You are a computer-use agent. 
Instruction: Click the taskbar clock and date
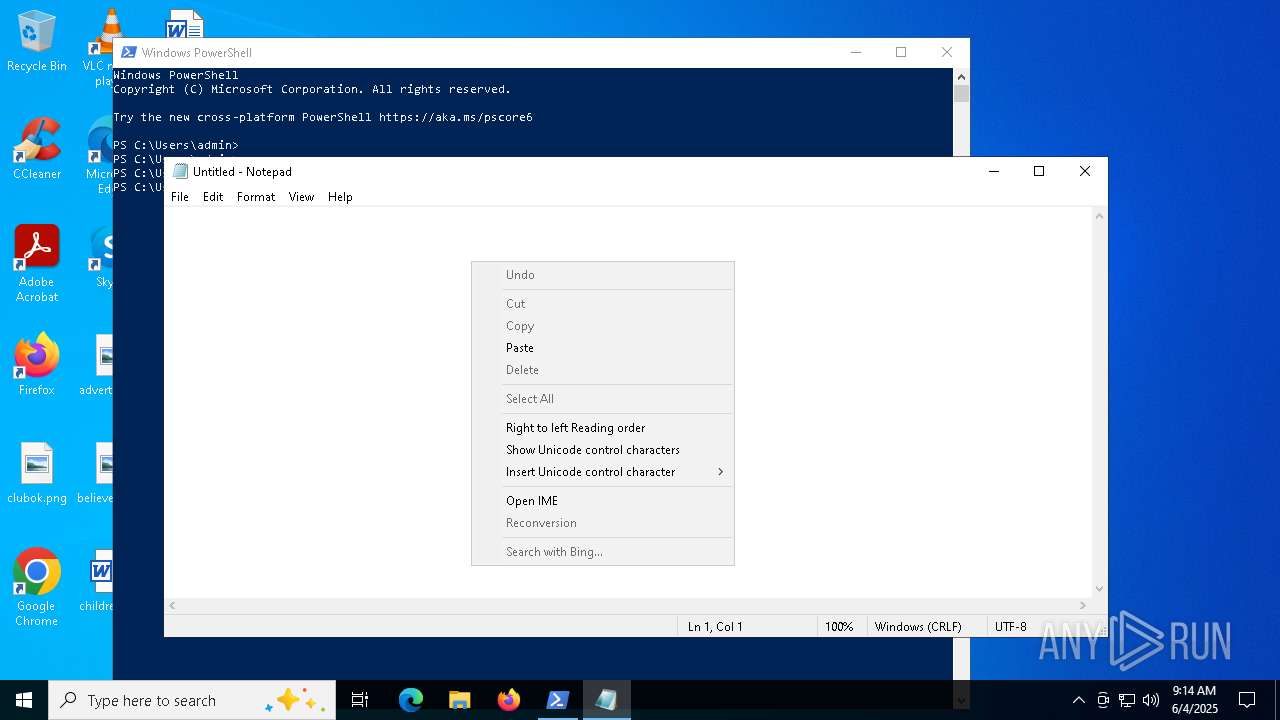[x=1194, y=700]
